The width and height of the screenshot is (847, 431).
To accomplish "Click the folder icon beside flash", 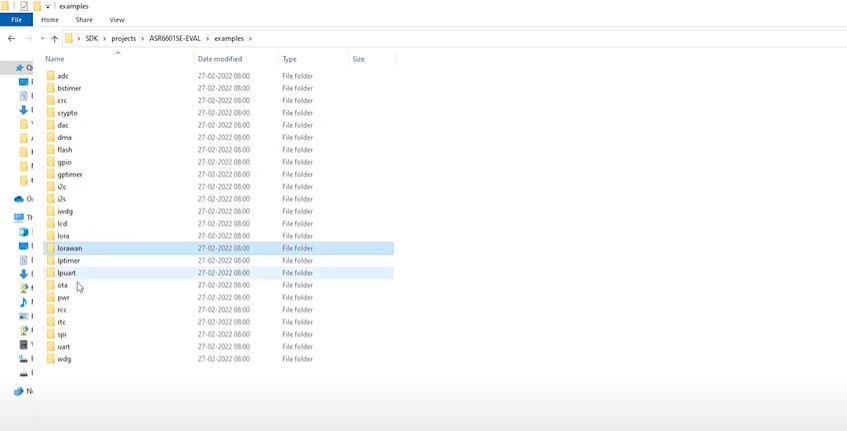I will [50, 150].
